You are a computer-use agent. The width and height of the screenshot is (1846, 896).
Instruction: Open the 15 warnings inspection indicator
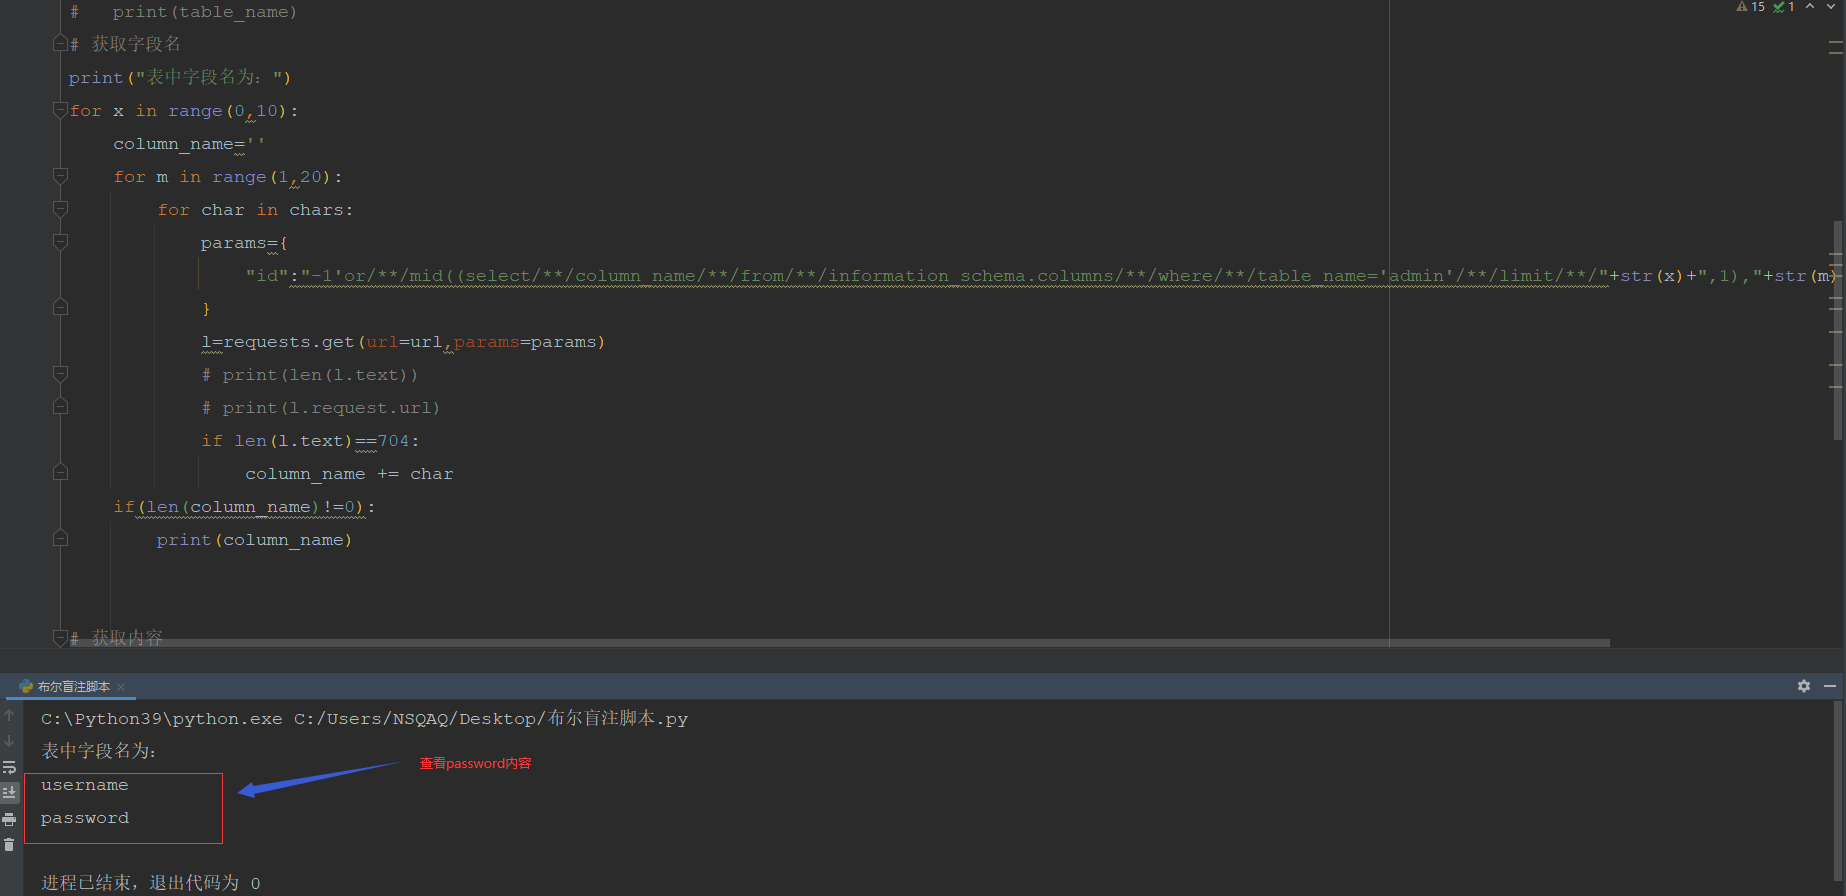coord(1751,7)
